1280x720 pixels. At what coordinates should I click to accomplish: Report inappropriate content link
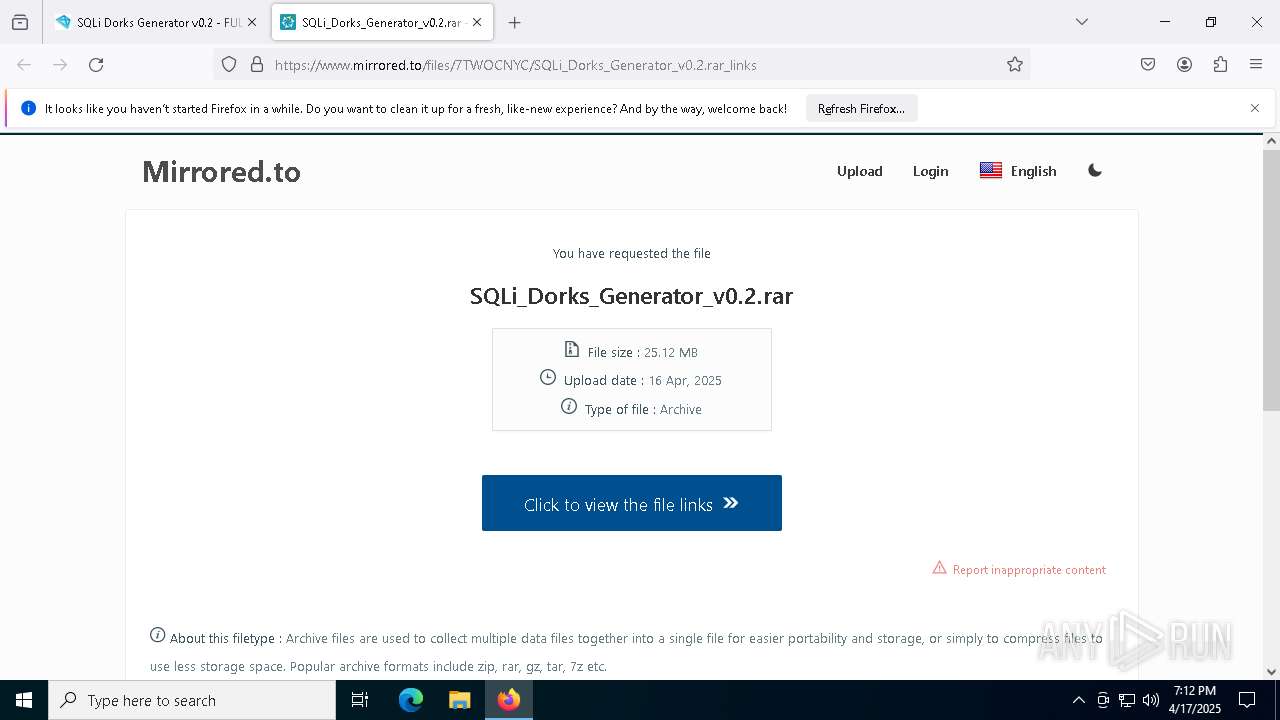pyautogui.click(x=1029, y=570)
